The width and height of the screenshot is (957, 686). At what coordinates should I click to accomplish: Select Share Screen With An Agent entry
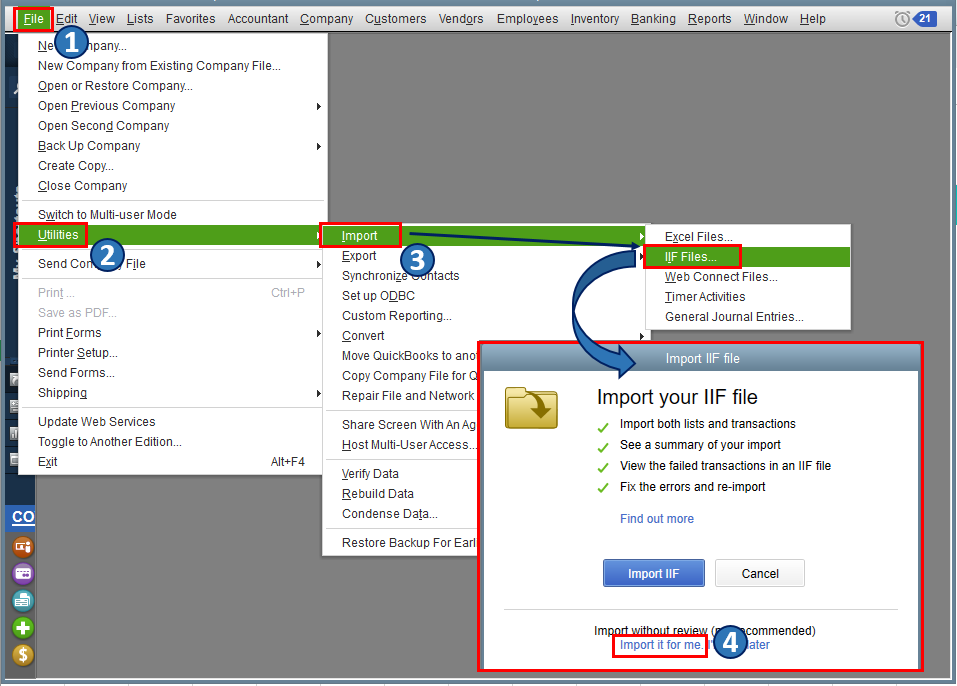coord(409,425)
